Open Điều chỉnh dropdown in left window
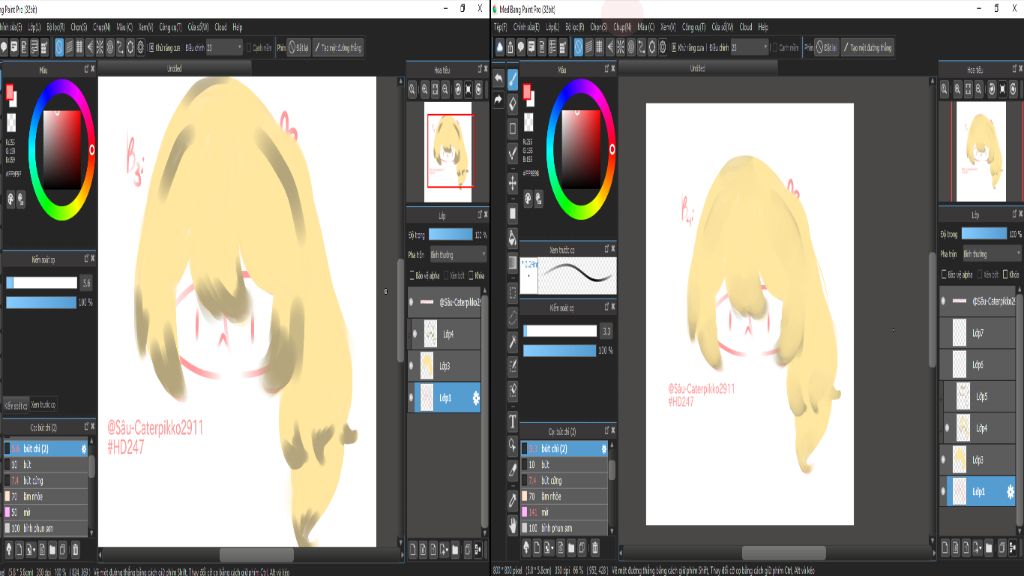This screenshot has width=1024, height=576. coord(224,47)
